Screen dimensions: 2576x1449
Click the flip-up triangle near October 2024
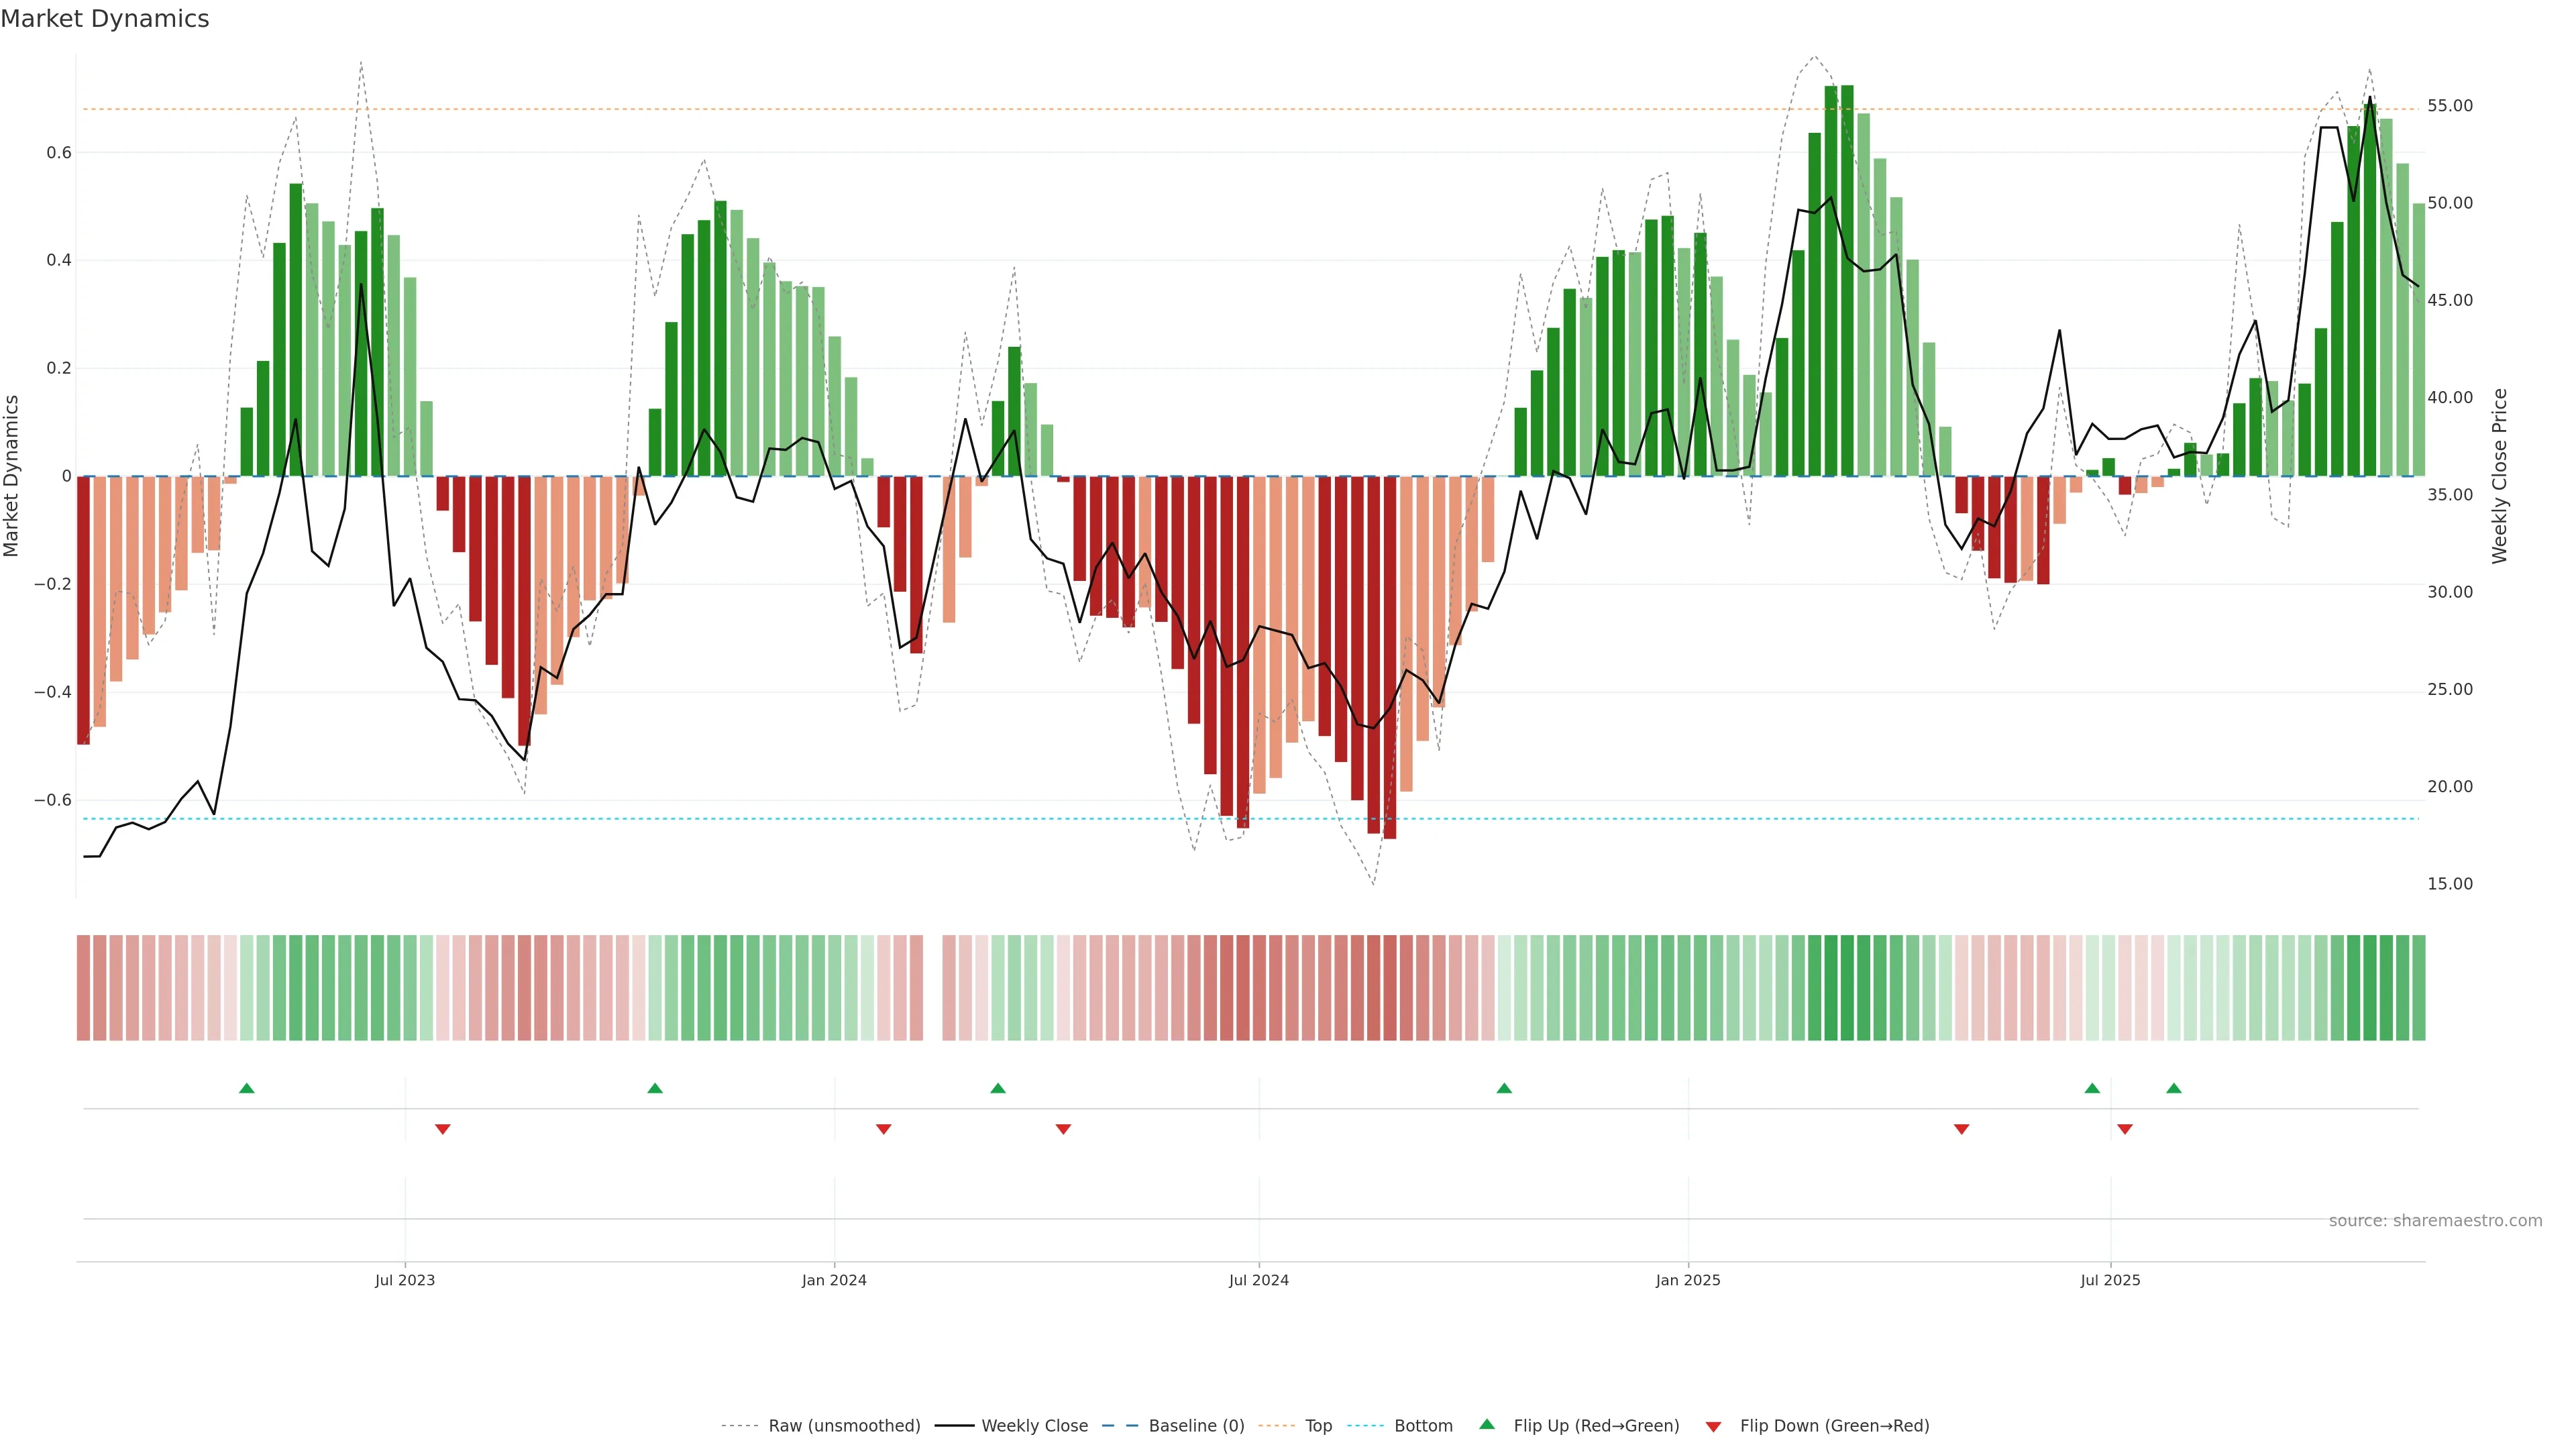1504,1088
